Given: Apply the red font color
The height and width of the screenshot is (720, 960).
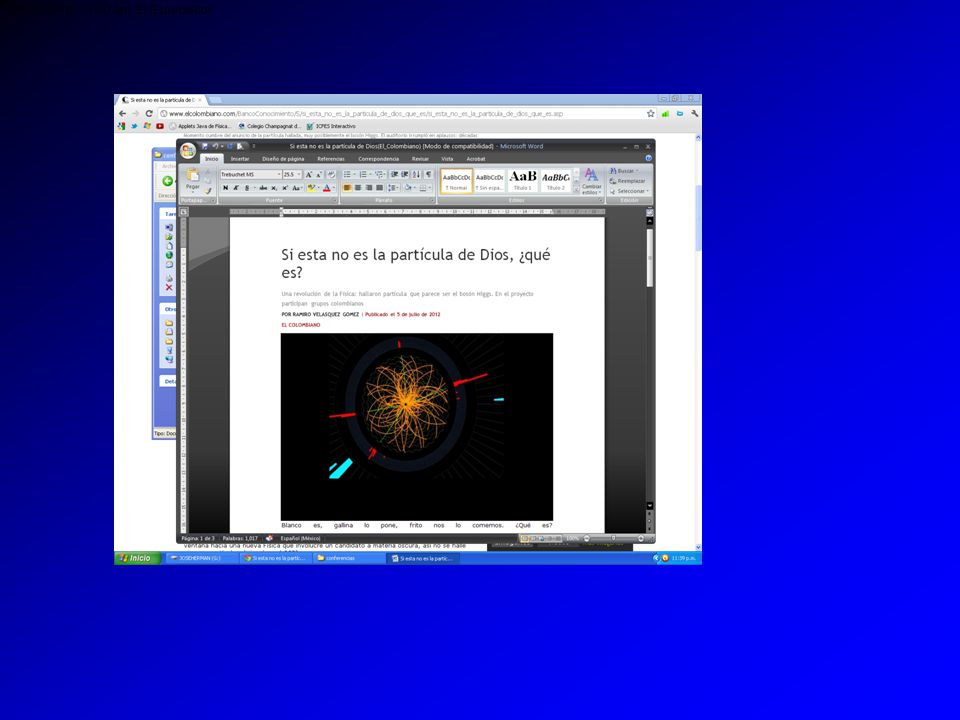Looking at the screenshot, I should point(327,188).
